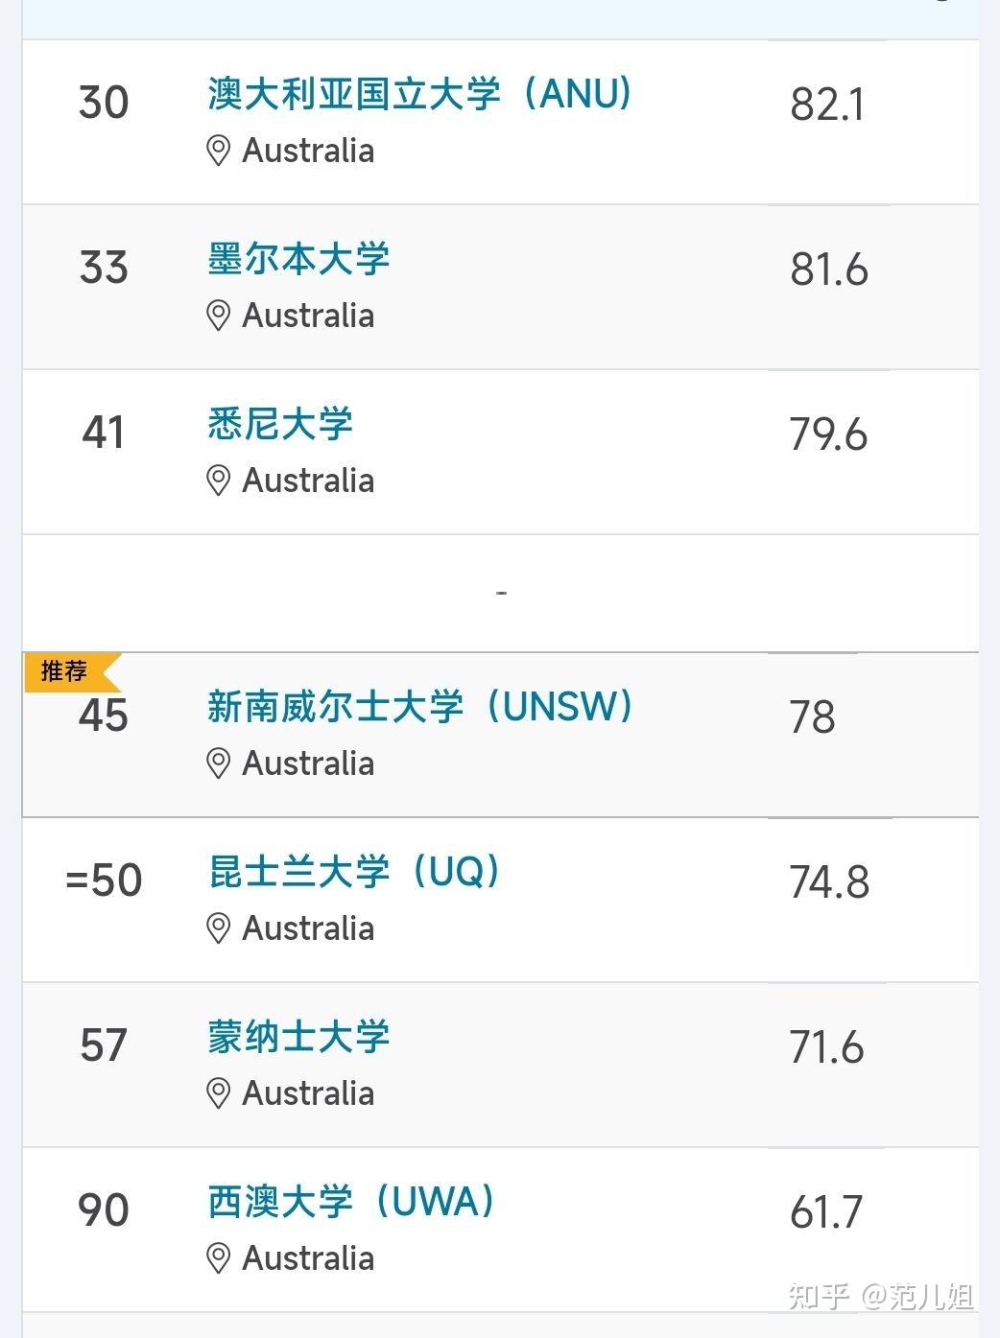
Task: Open 澳大利亚国立大学 (ANU) link
Action: (x=420, y=94)
